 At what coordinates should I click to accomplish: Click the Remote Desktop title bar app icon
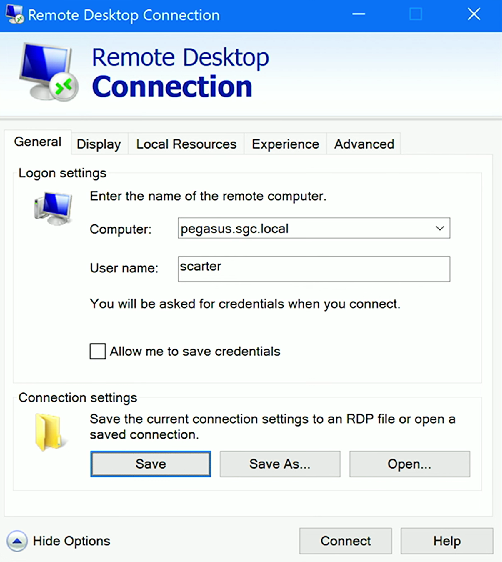coord(15,14)
